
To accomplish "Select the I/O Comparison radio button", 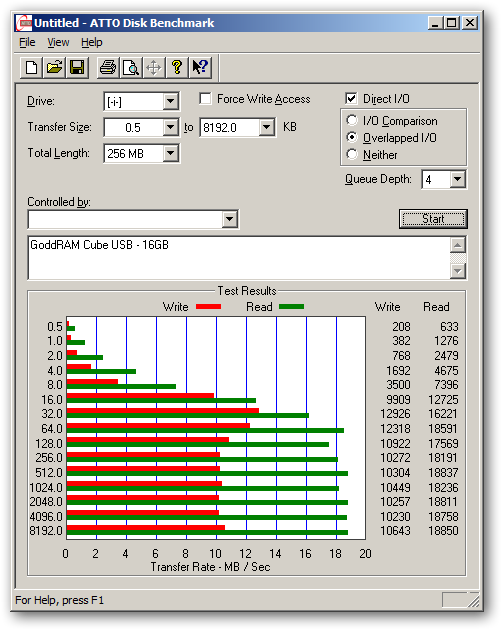I will 352,120.
